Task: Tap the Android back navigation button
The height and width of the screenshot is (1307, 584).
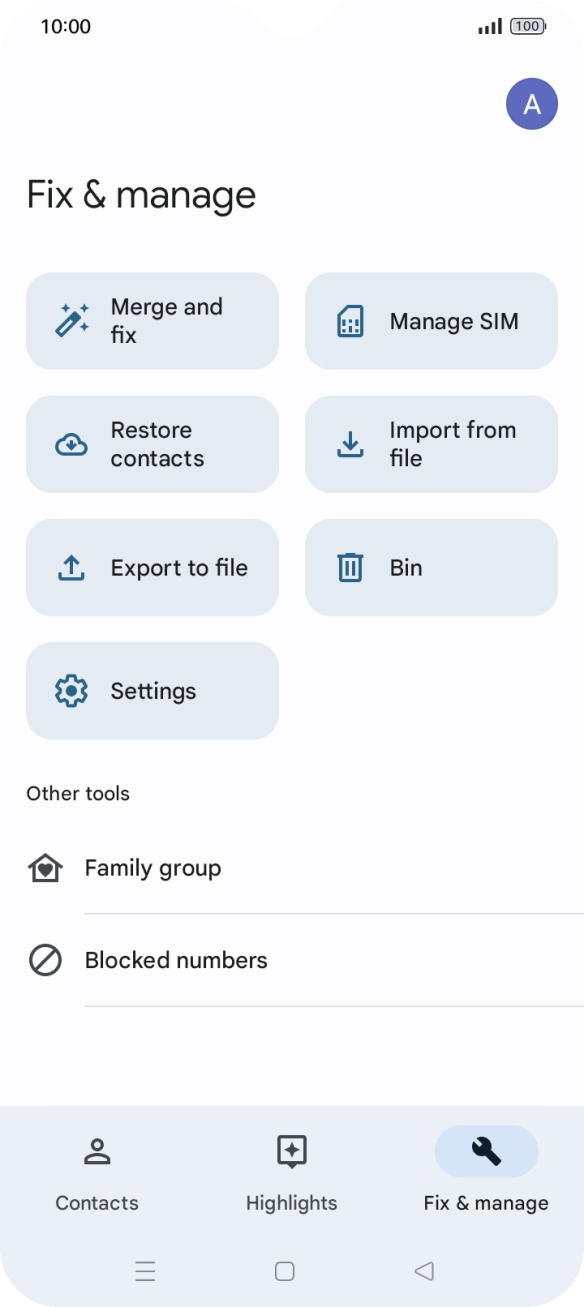Action: [424, 1271]
